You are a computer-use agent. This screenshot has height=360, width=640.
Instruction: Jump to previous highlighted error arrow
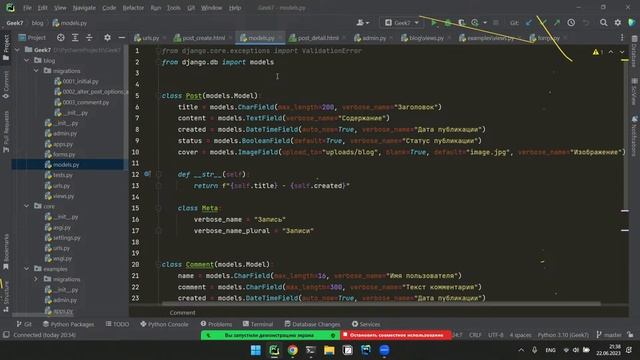(611, 52)
